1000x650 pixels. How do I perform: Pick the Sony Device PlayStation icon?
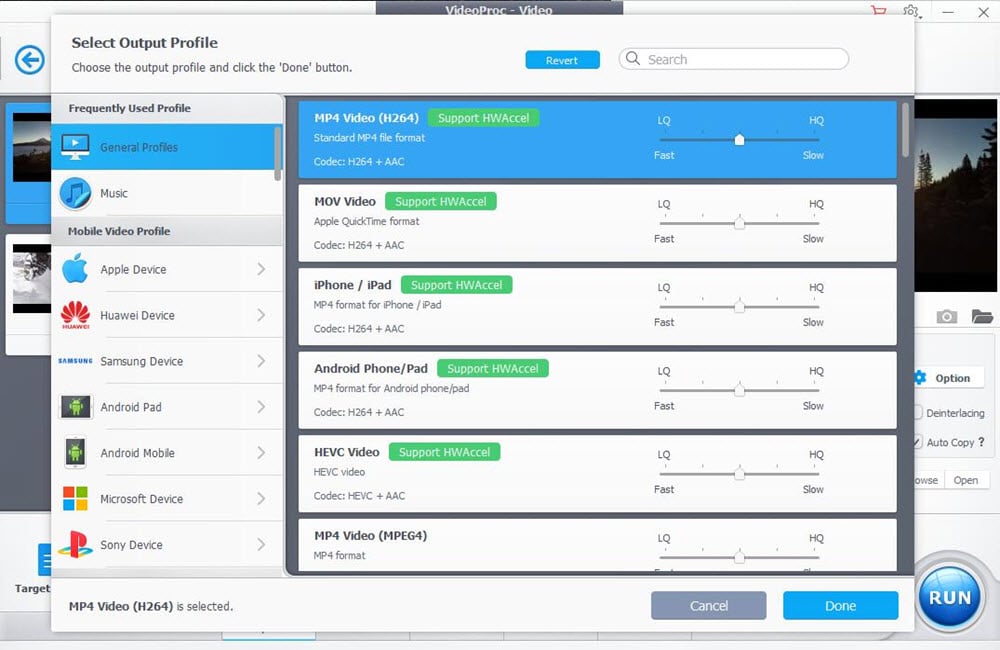[76, 545]
